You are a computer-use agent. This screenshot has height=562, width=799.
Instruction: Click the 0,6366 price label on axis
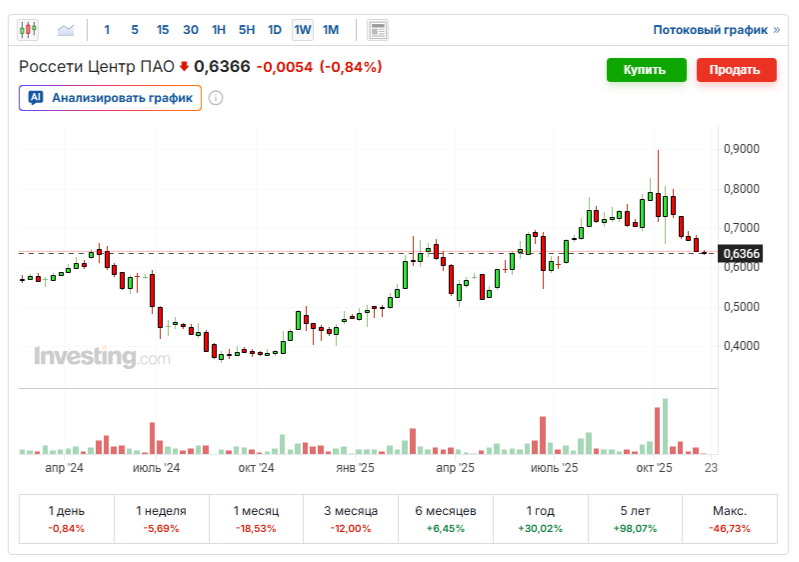click(741, 253)
